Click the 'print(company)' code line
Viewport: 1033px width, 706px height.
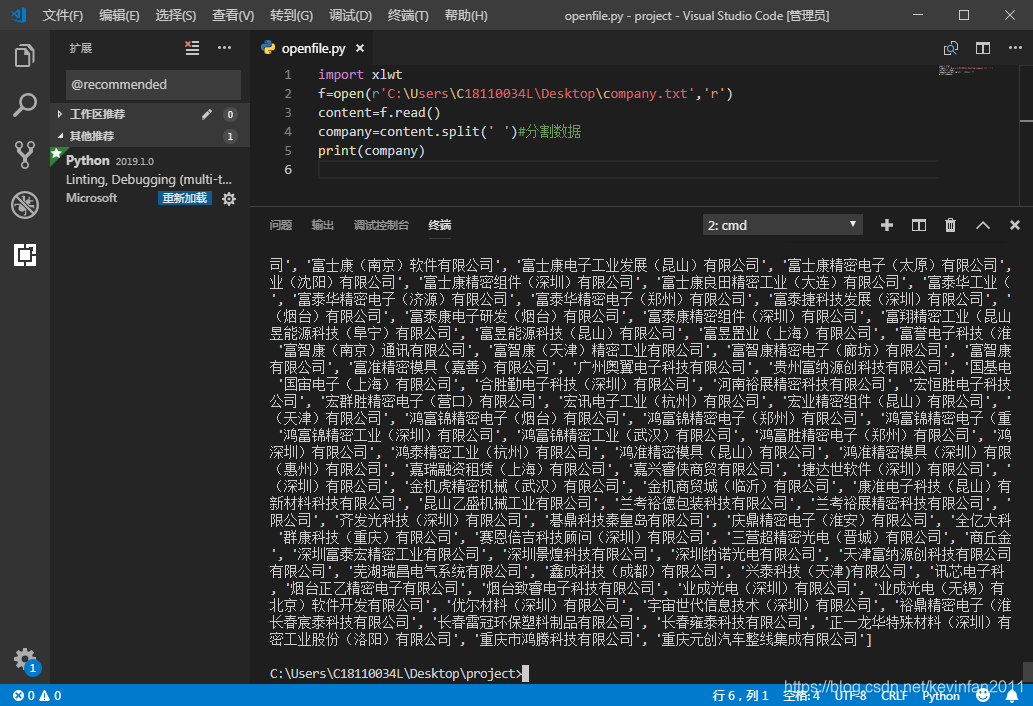371,151
